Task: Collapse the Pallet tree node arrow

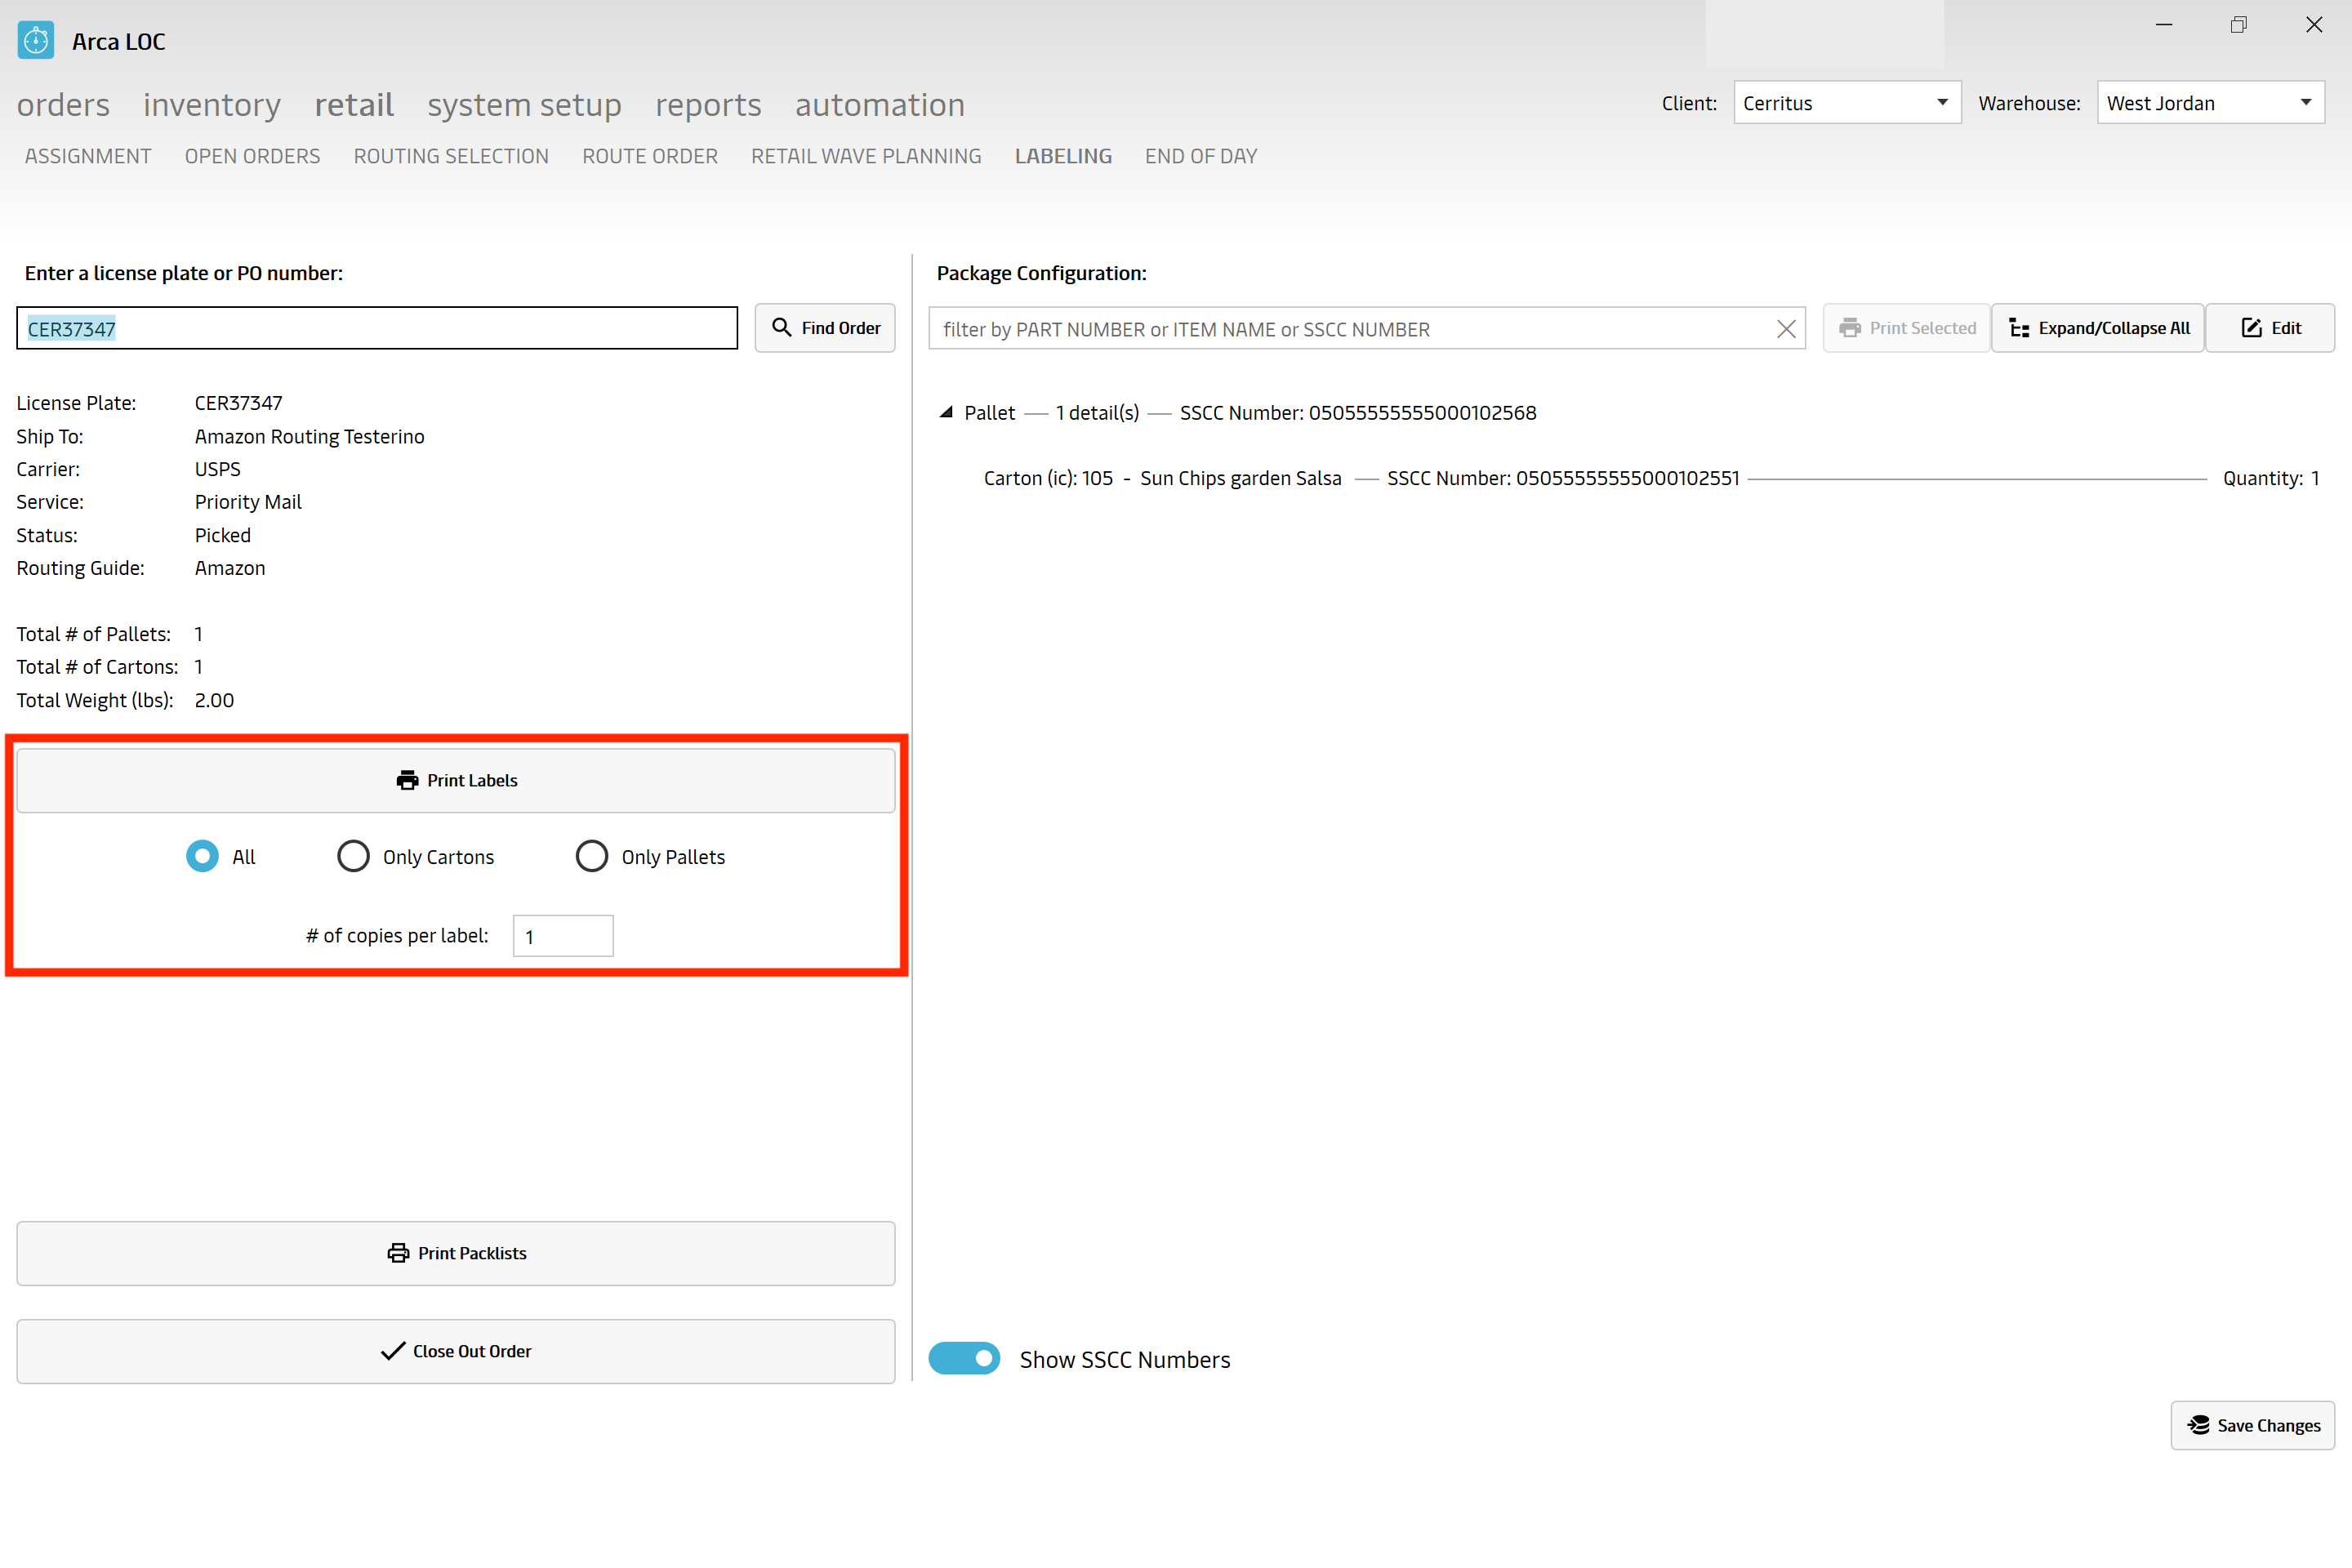Action: coord(945,412)
